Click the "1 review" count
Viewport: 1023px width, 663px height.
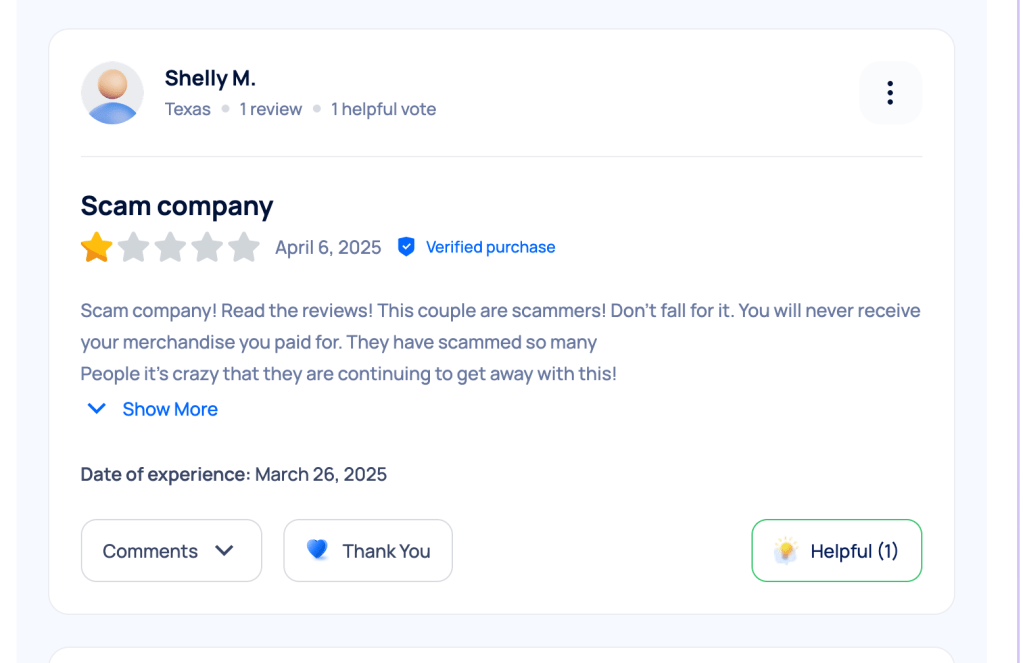point(270,109)
